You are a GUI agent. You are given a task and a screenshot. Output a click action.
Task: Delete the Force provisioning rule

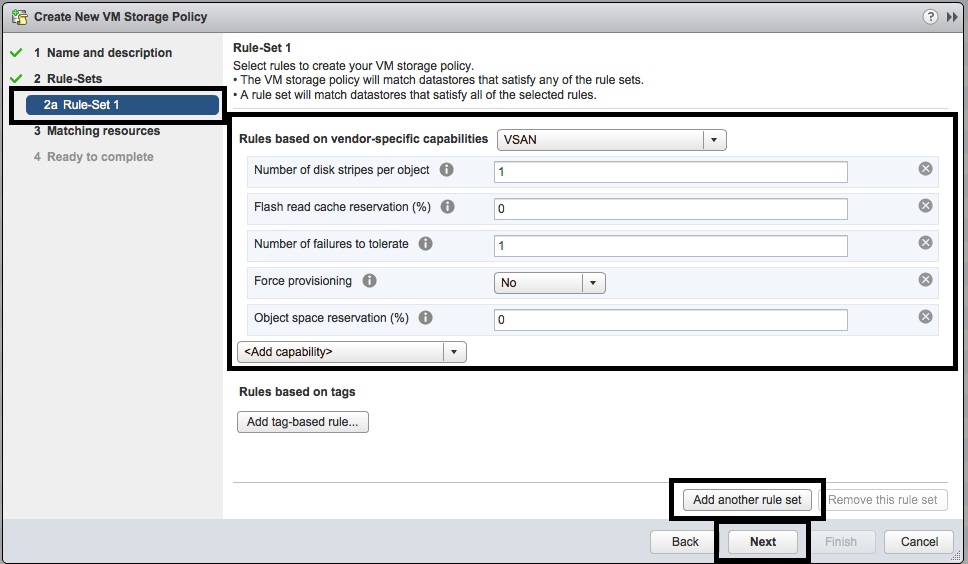pos(925,280)
